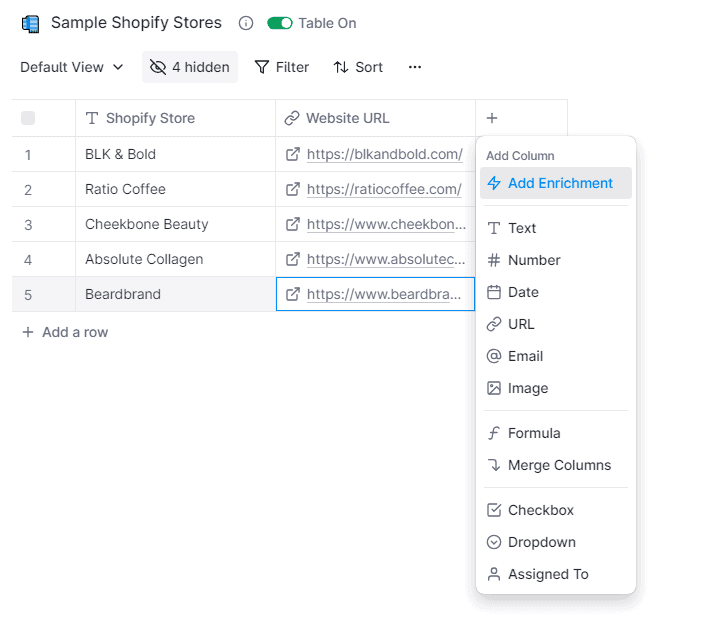721x627 pixels.
Task: Add a Dropdown column
Action: [x=555, y=542]
